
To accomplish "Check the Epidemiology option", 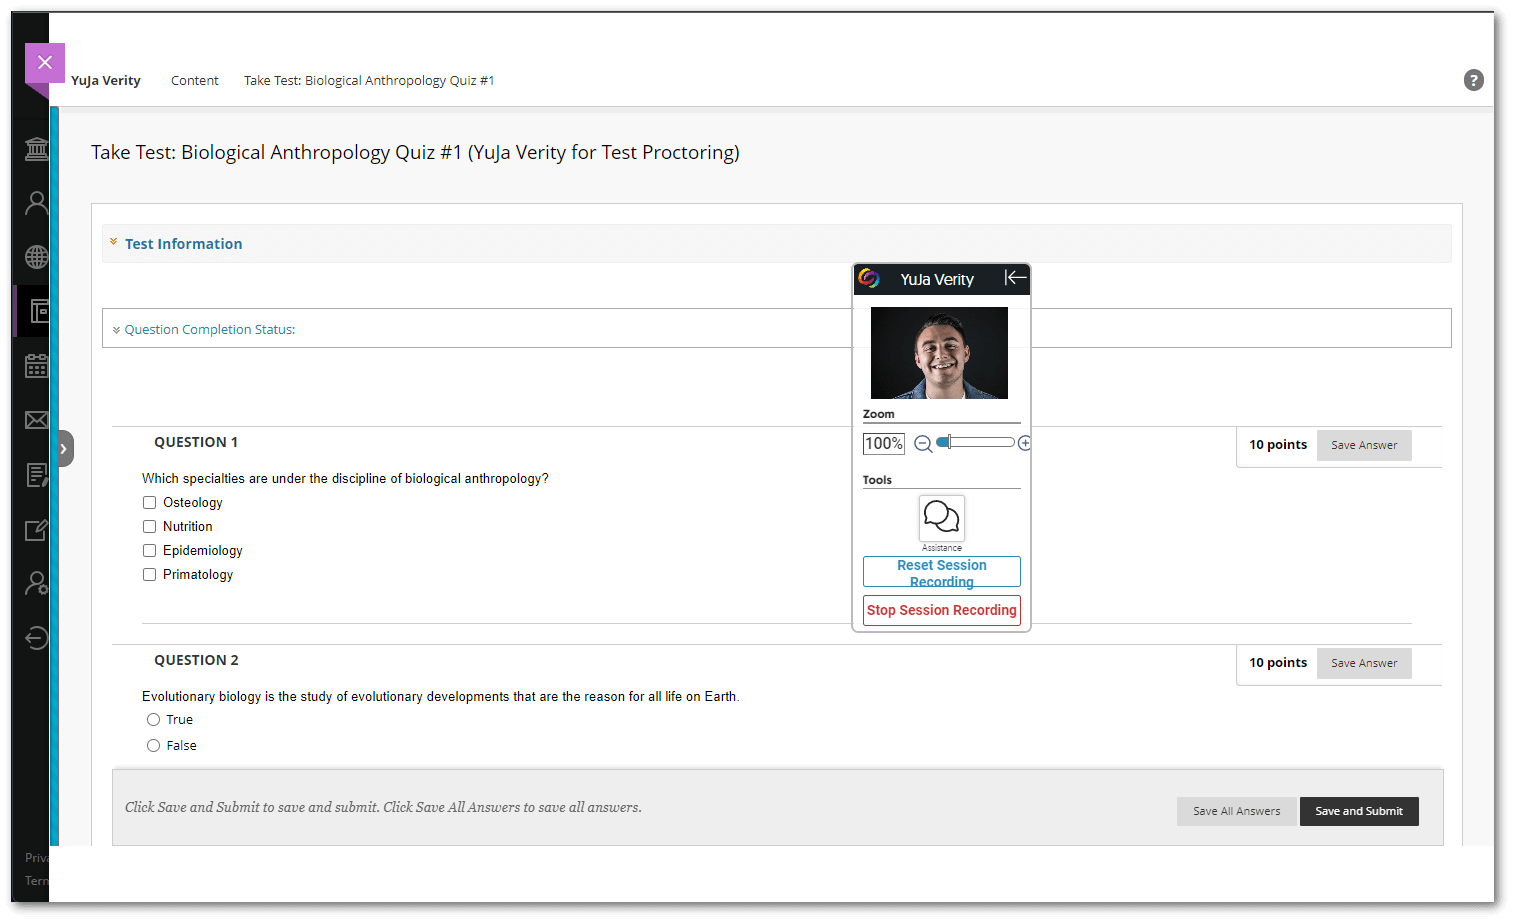I will (x=149, y=551).
